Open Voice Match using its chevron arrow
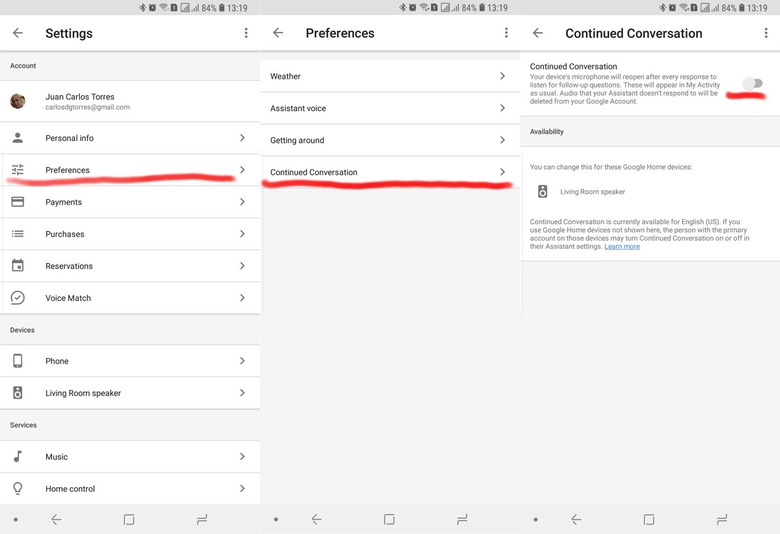 (x=242, y=298)
